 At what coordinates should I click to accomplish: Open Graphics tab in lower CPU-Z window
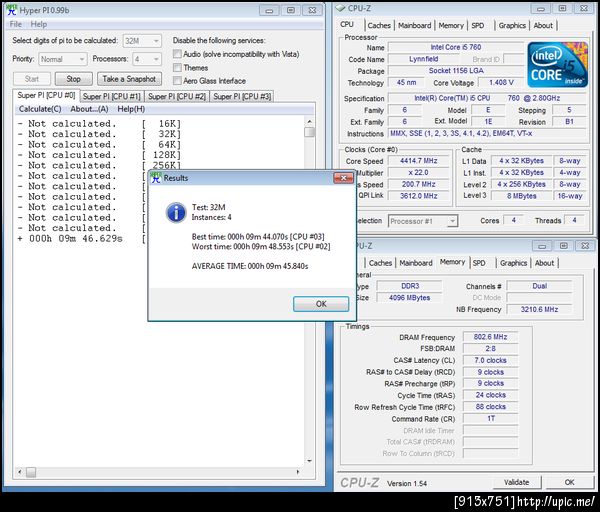[x=514, y=263]
